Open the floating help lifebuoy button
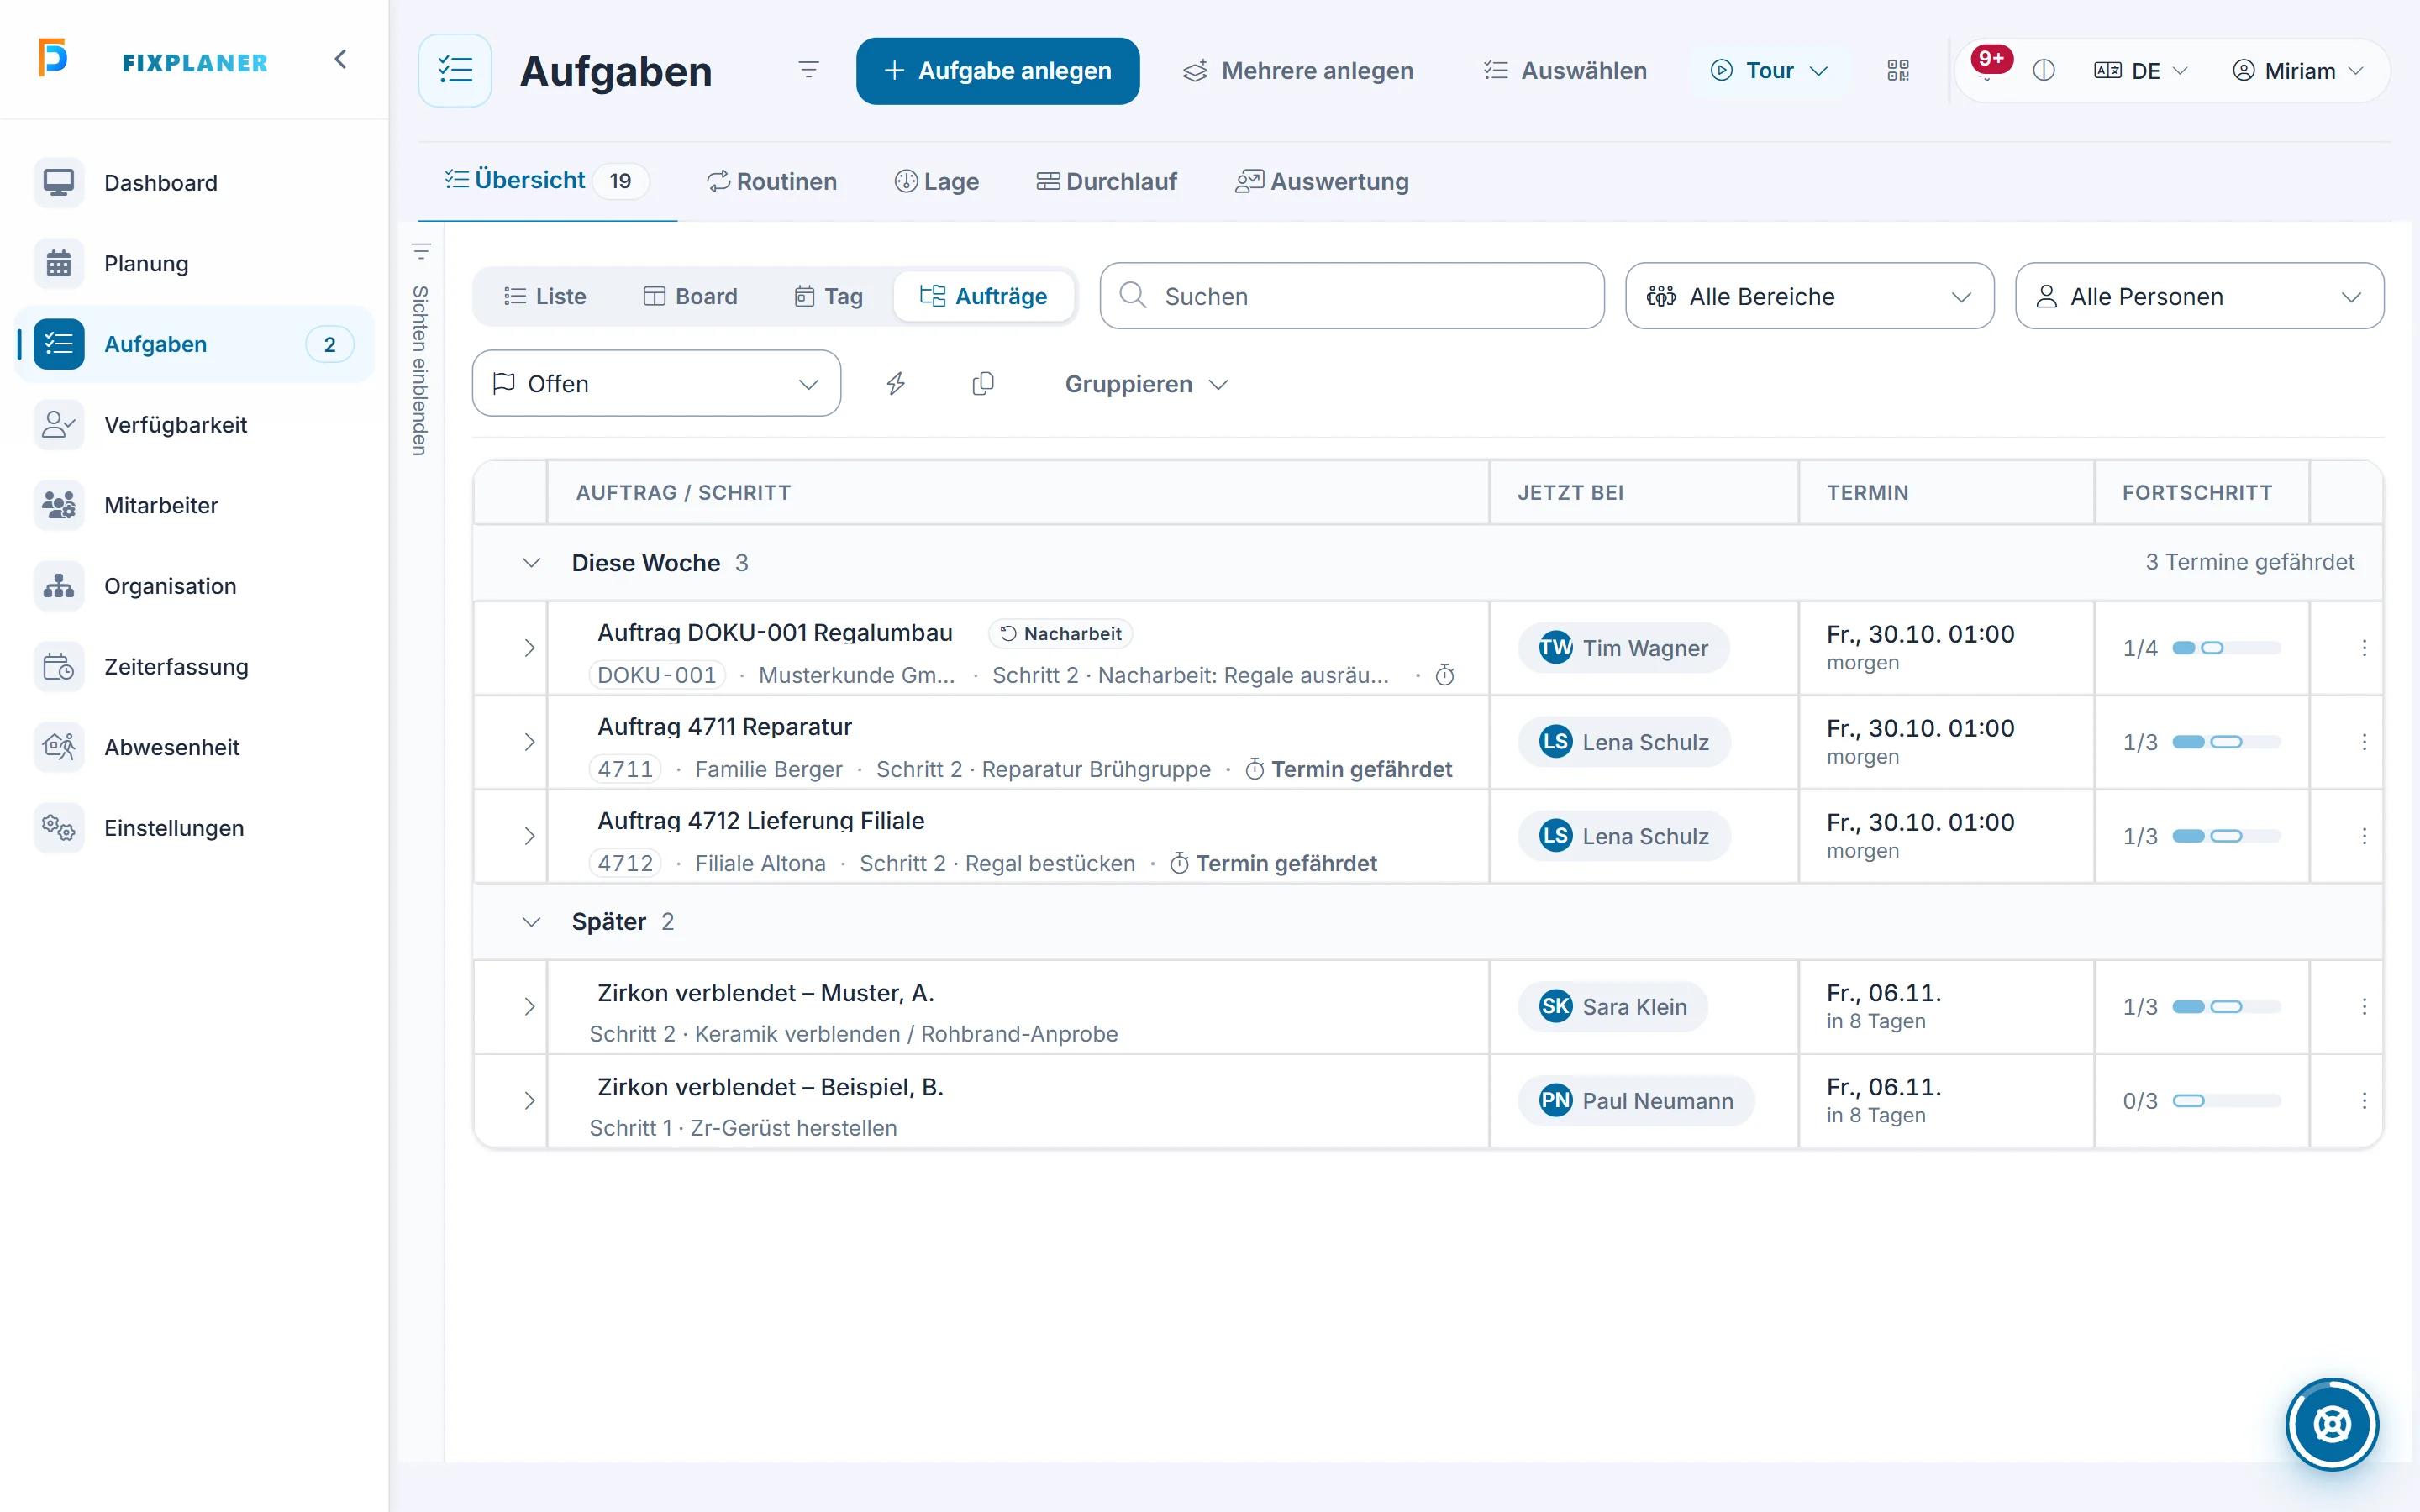The width and height of the screenshot is (2420, 1512). click(x=2332, y=1424)
